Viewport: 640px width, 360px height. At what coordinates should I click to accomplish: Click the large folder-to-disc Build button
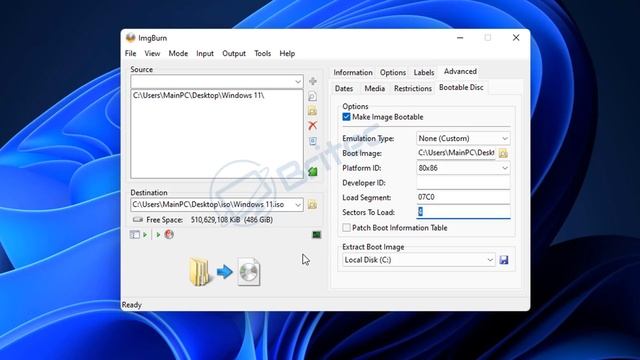tap(224, 272)
